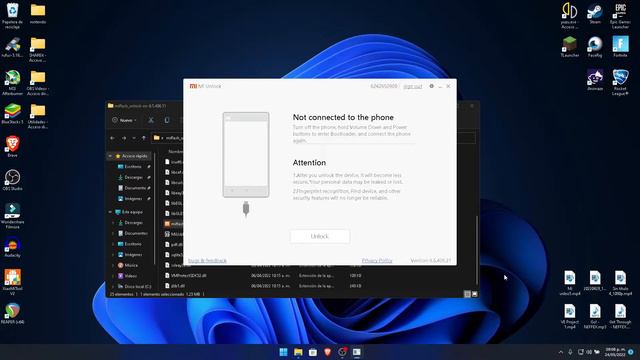Go up one folder in File Explorer
The width and height of the screenshot is (640, 360).
pyautogui.click(x=144, y=138)
